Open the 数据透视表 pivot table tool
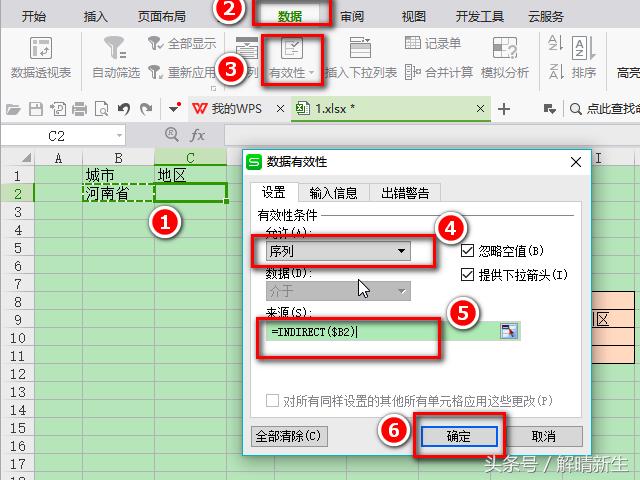Viewport: 640px width, 480px height. [41, 57]
